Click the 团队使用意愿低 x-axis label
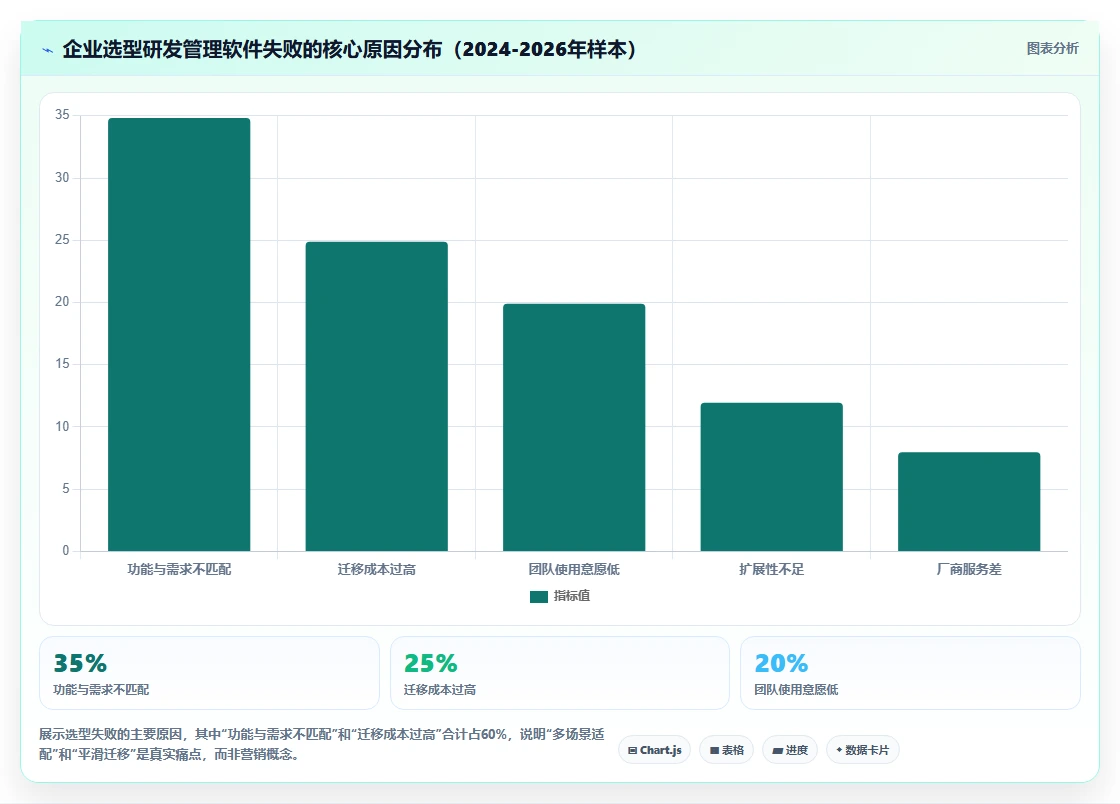Viewport: 1120px width, 804px height. [x=574, y=569]
